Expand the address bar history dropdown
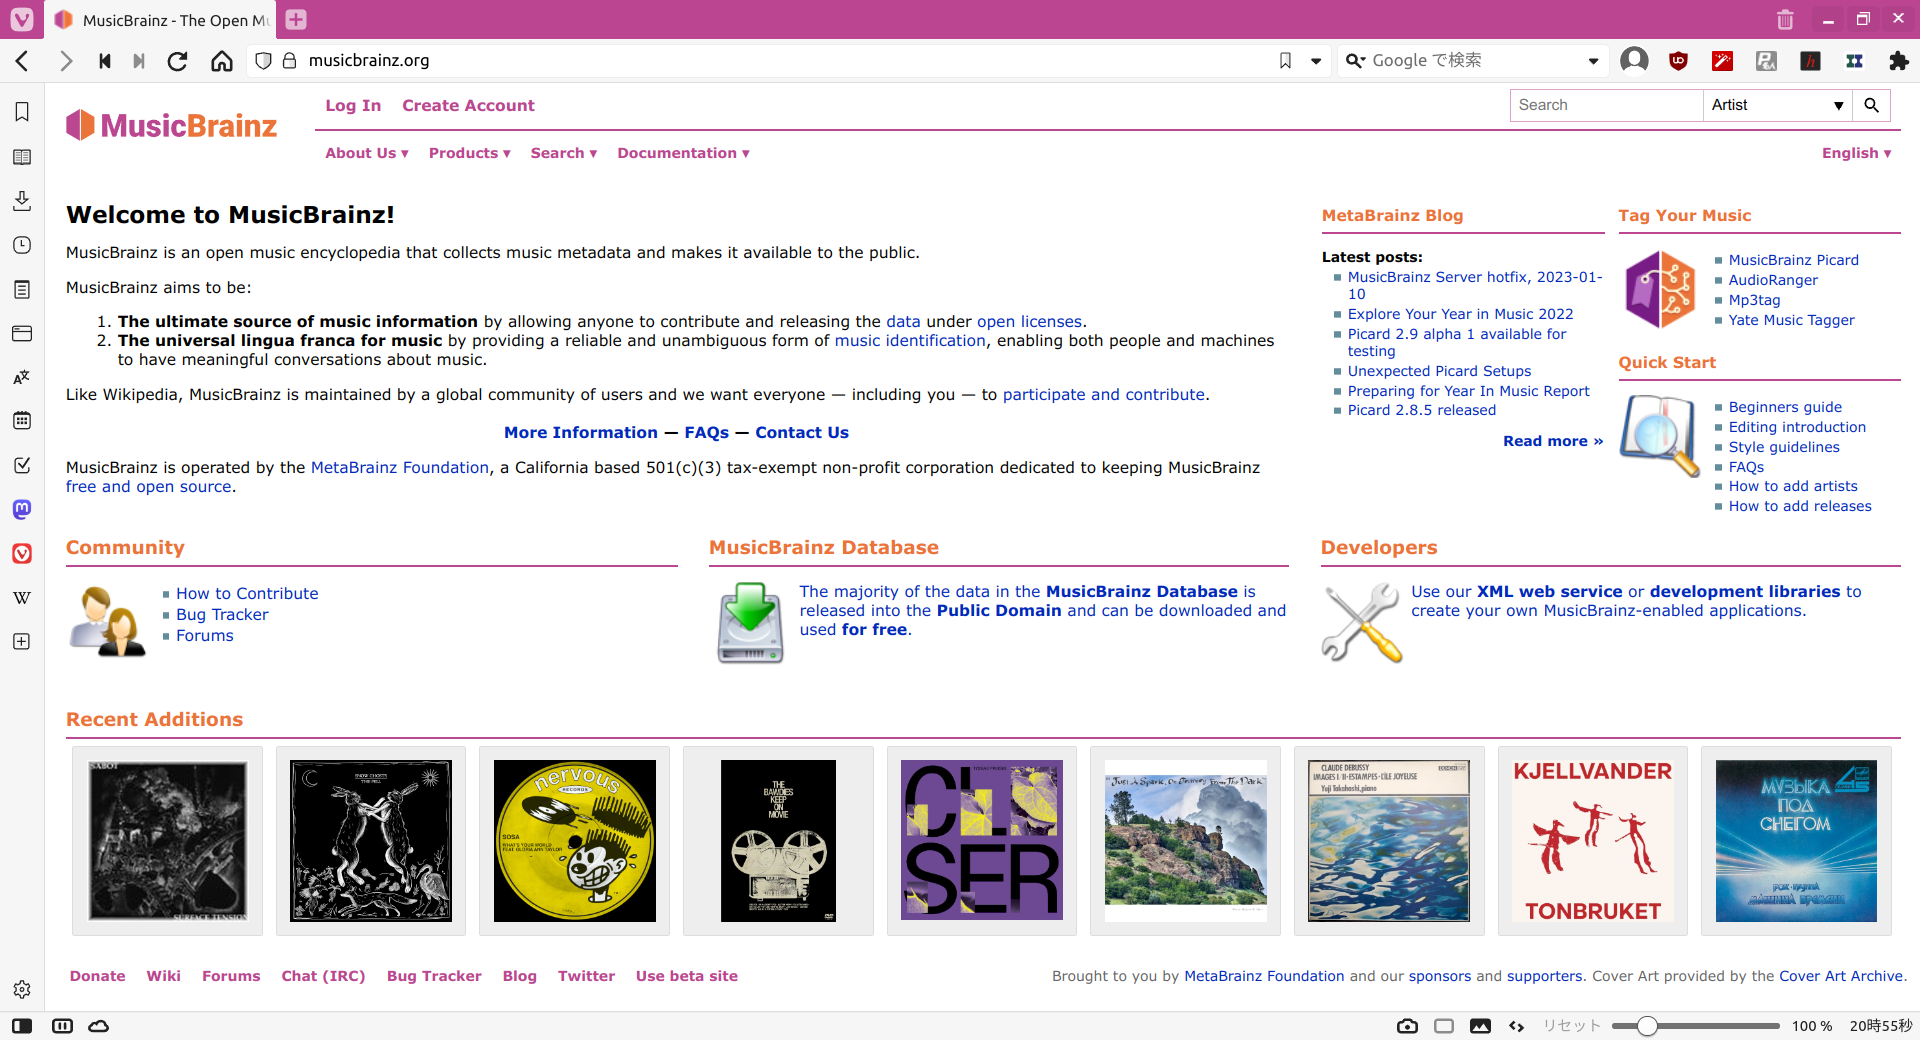The width and height of the screenshot is (1920, 1040). tap(1316, 61)
